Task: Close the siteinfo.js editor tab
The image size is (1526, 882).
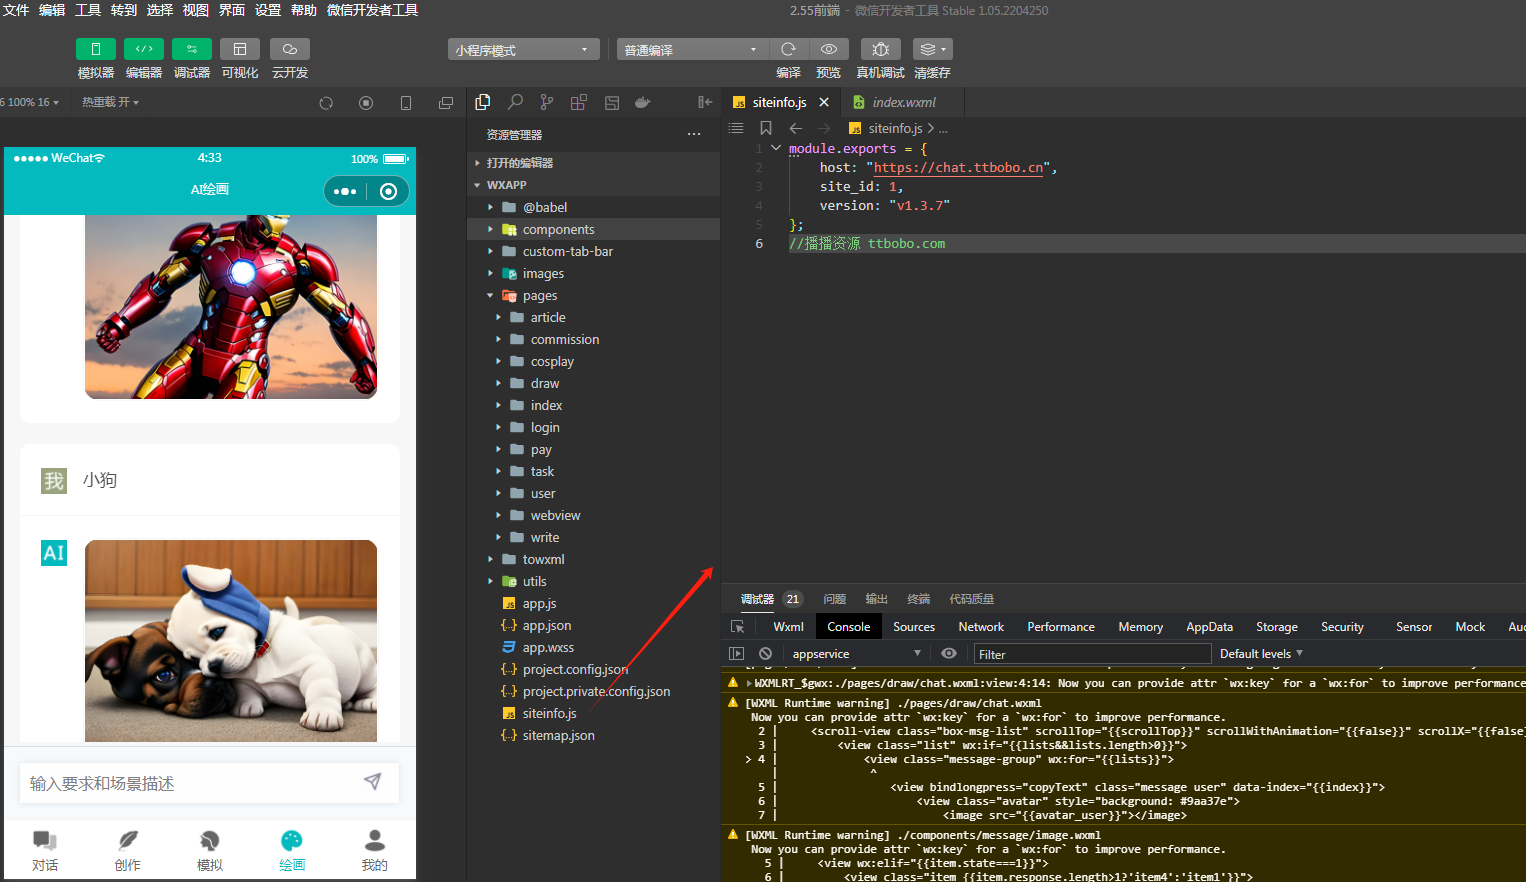Action: pos(824,102)
